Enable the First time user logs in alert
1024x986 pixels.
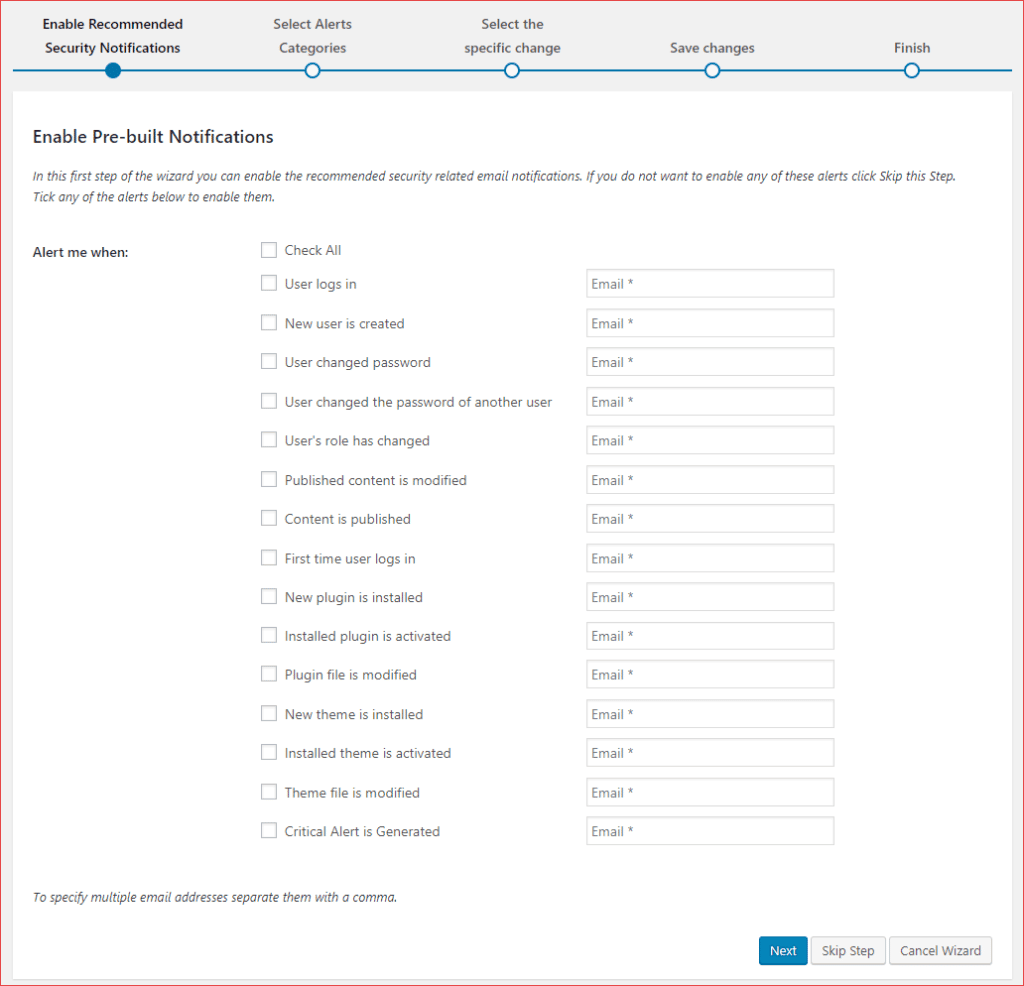point(268,557)
